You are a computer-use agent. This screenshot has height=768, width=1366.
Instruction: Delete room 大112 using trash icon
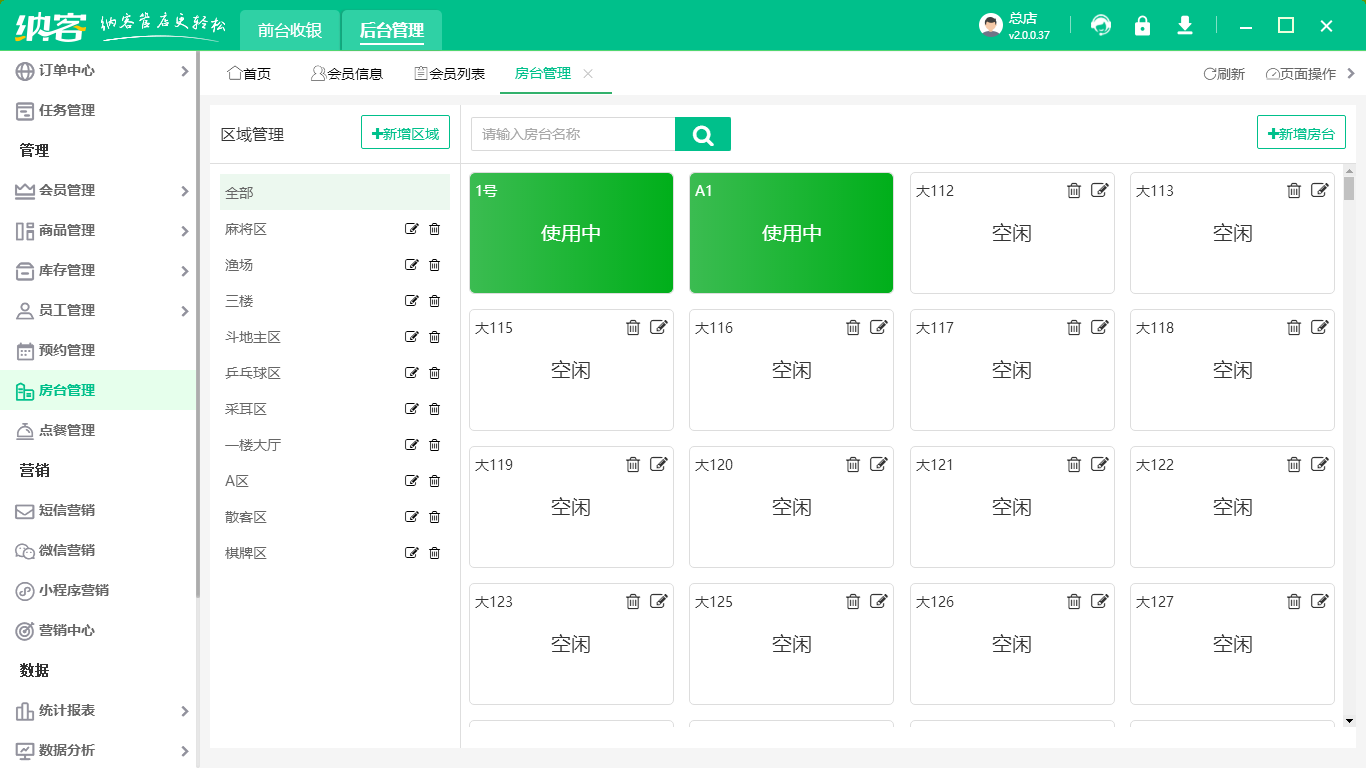pyautogui.click(x=1074, y=190)
